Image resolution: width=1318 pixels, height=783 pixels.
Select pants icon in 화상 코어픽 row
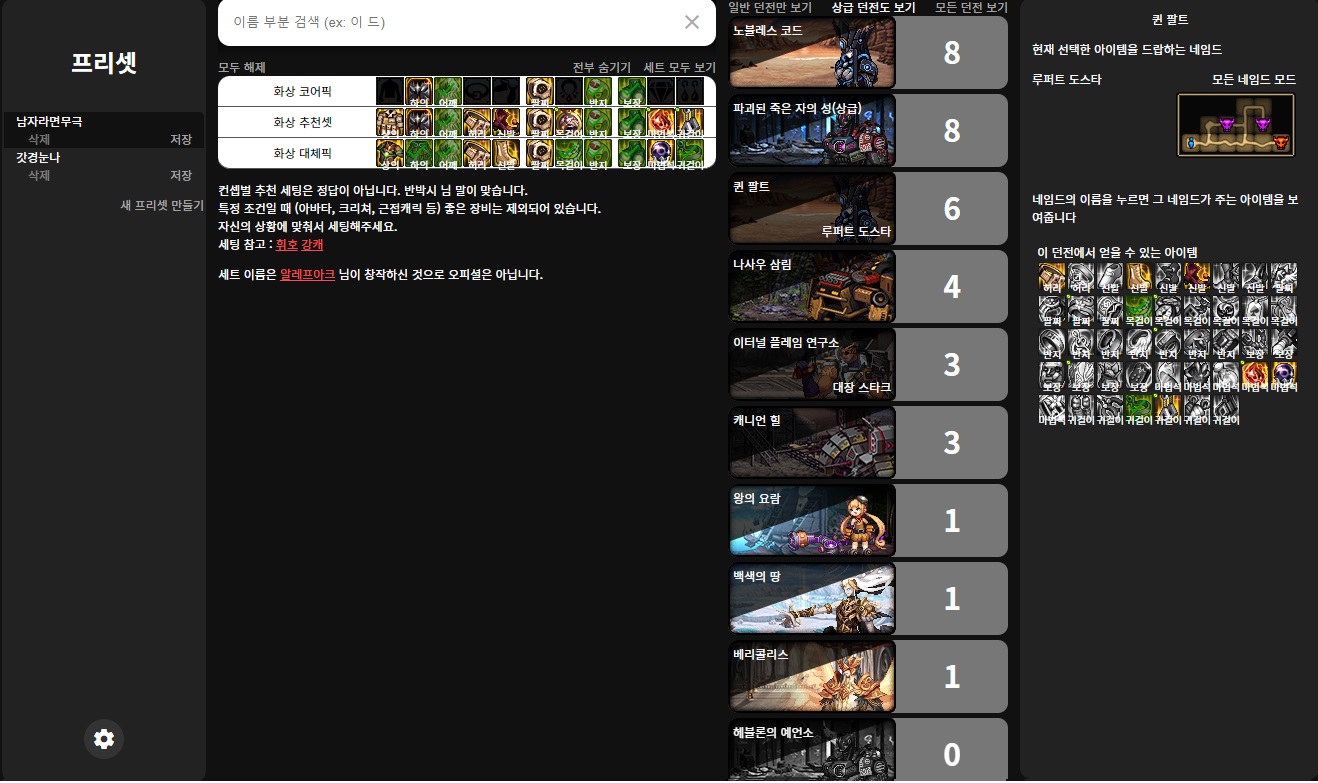419,91
